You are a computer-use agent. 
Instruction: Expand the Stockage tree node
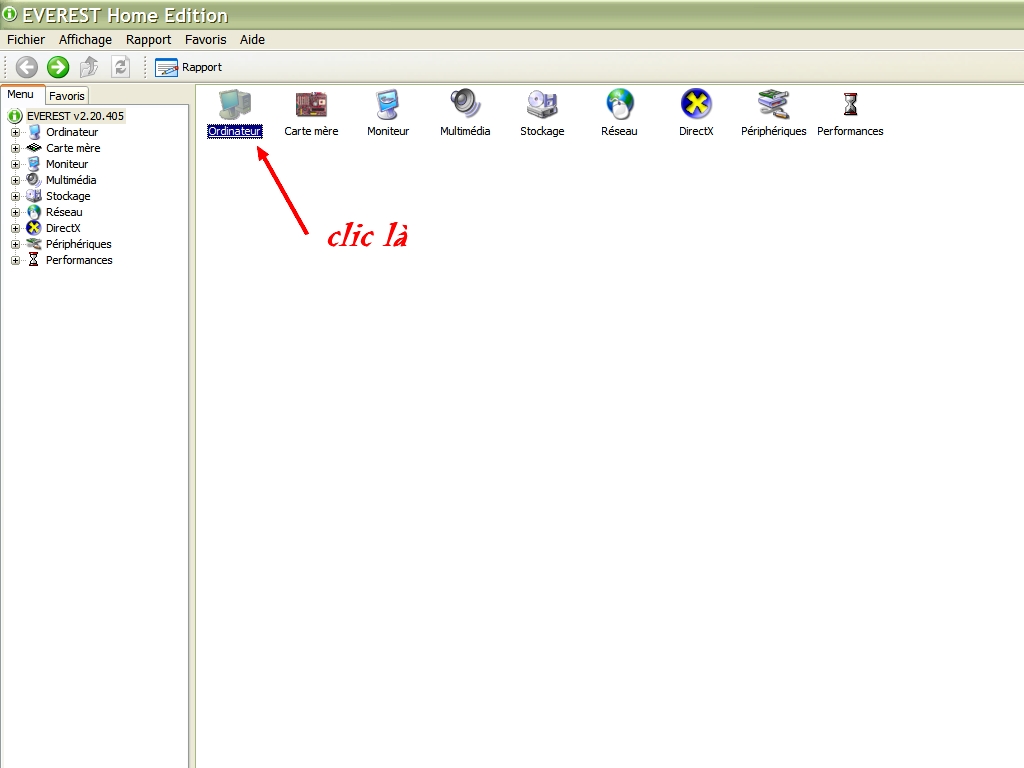coord(15,196)
